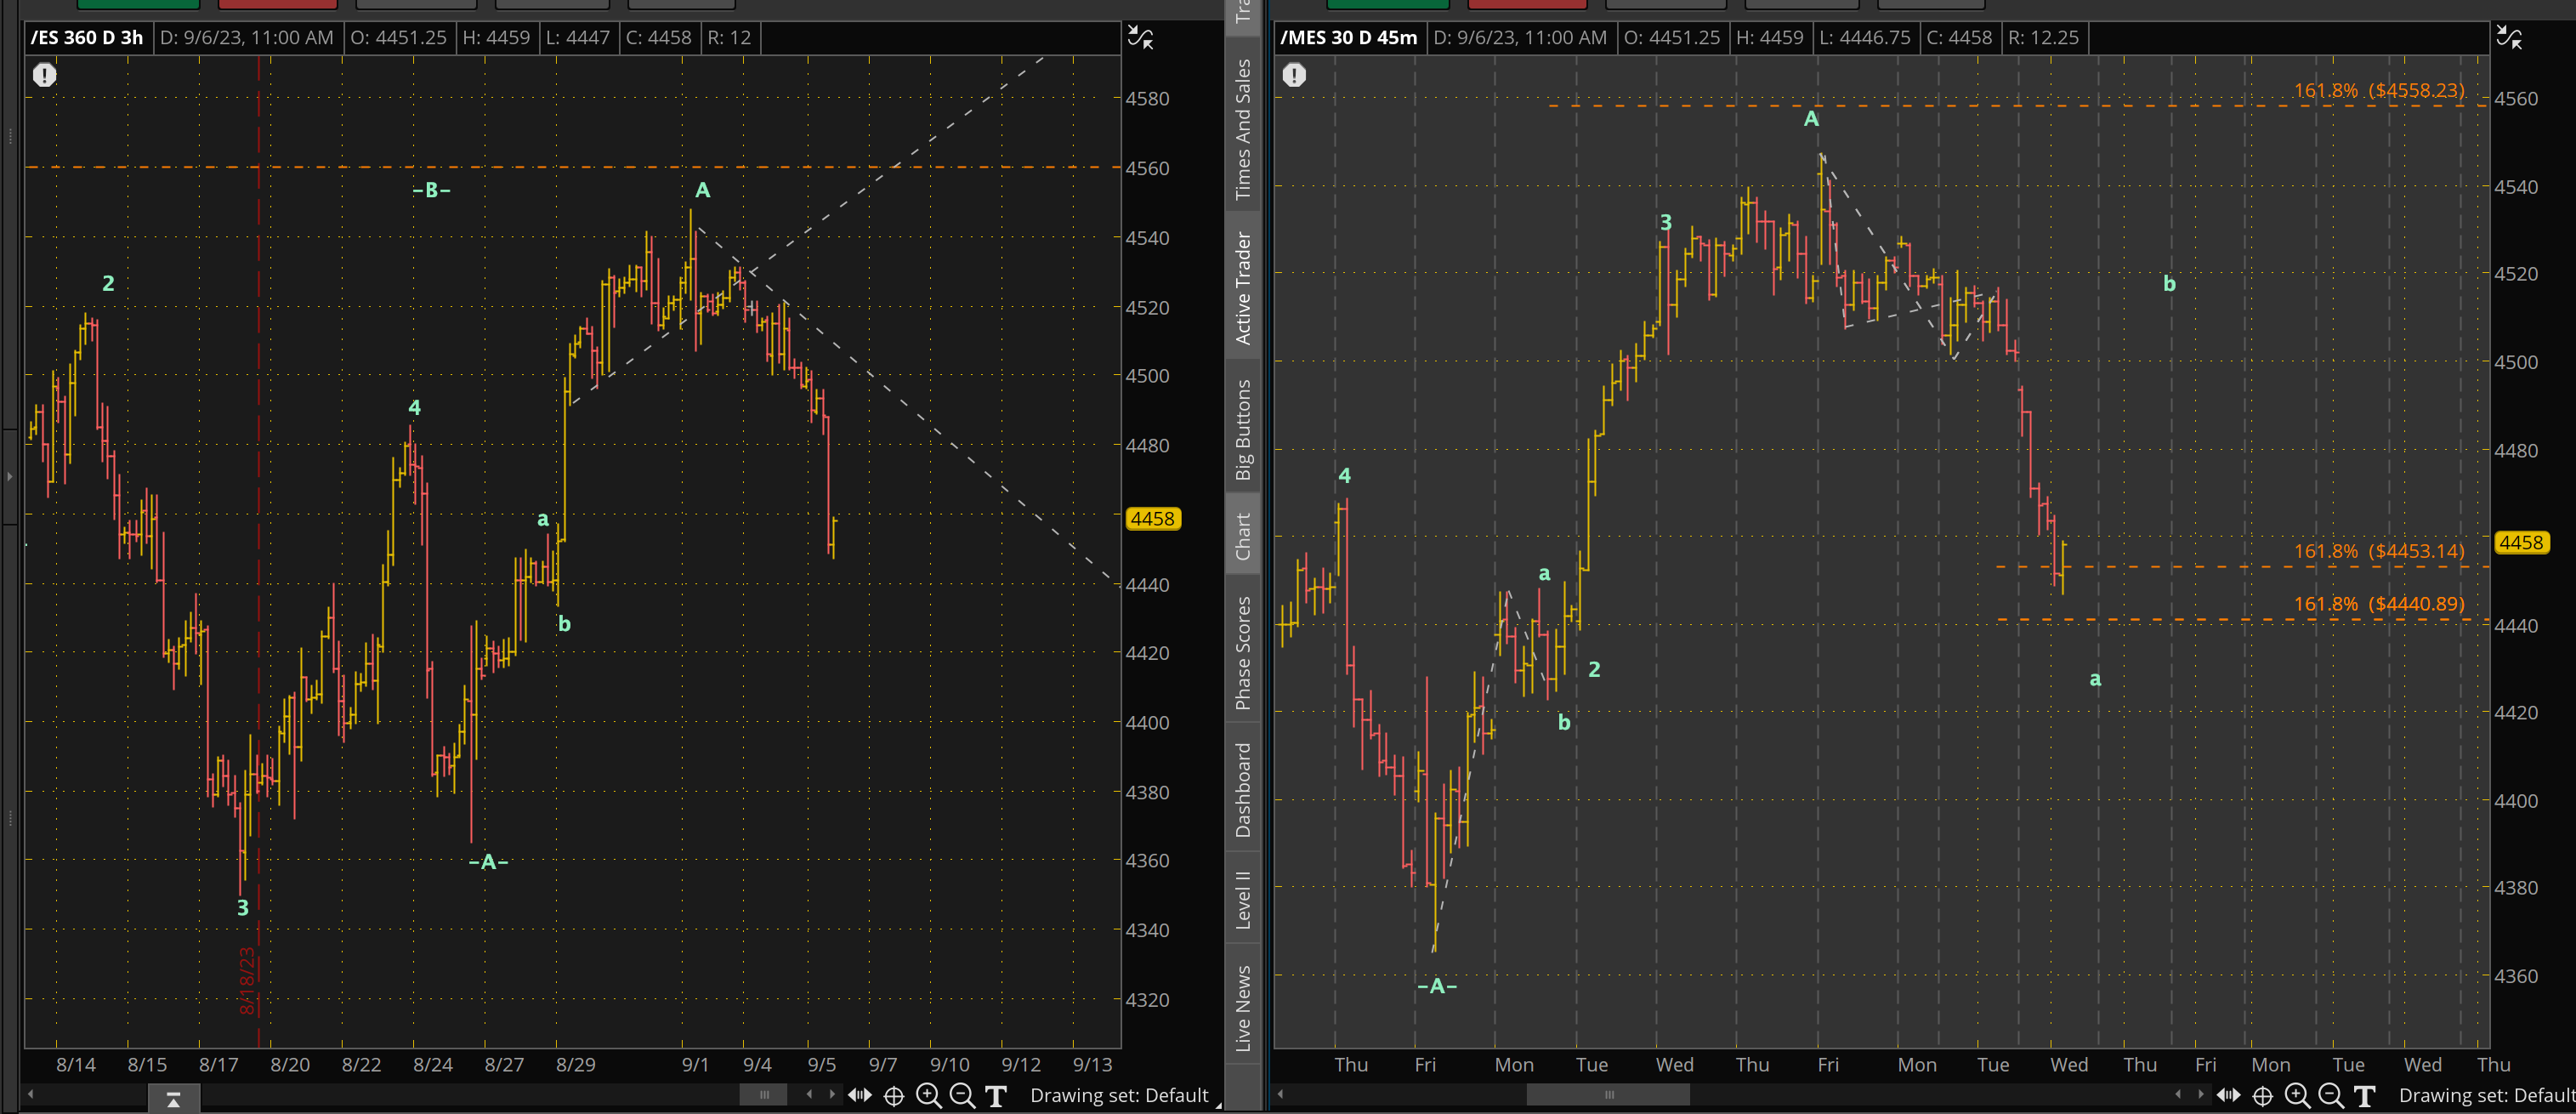
Task: Click the red button above /MES chart
Action: [x=1527, y=4]
